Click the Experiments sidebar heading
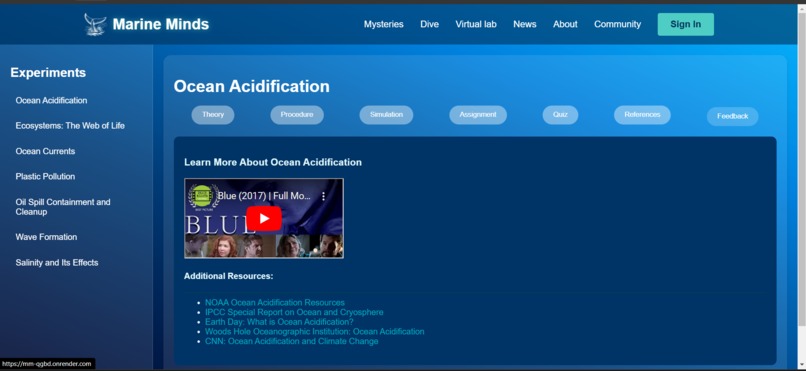 pyautogui.click(x=48, y=72)
